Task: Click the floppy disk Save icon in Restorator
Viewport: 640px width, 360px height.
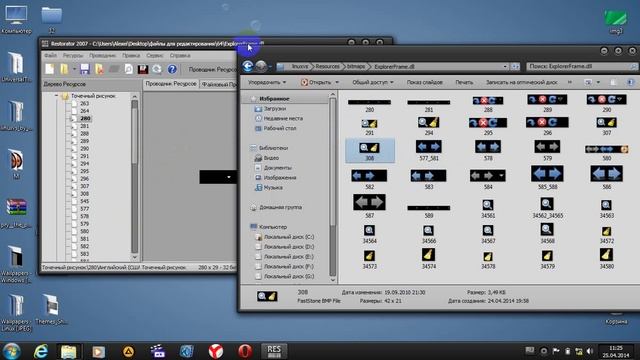Action: point(84,69)
